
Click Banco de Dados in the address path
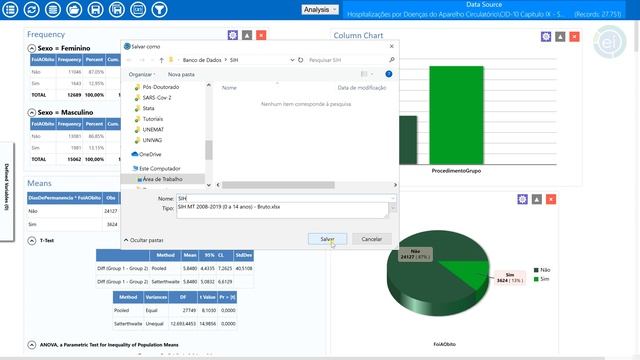[202, 60]
